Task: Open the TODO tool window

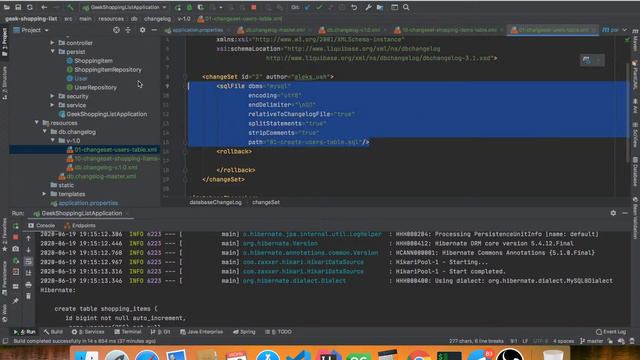Action: tap(278, 332)
